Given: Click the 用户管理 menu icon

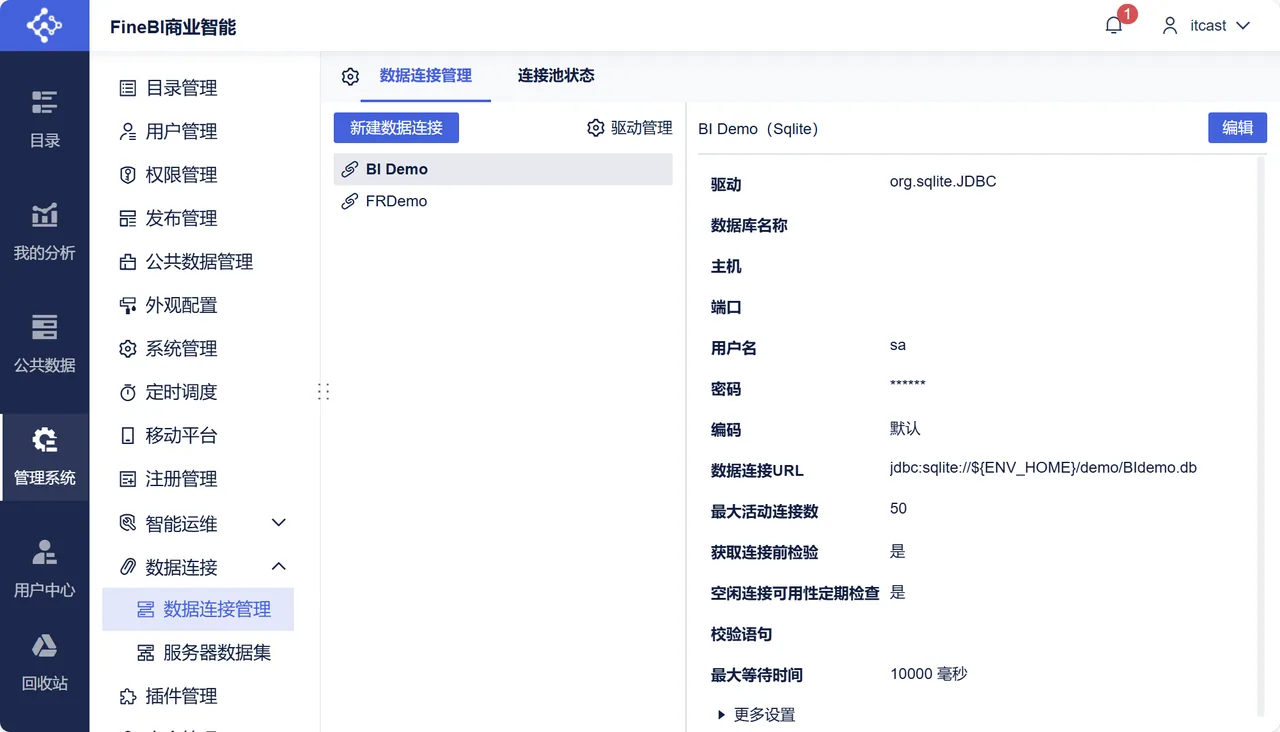Looking at the screenshot, I should [128, 131].
